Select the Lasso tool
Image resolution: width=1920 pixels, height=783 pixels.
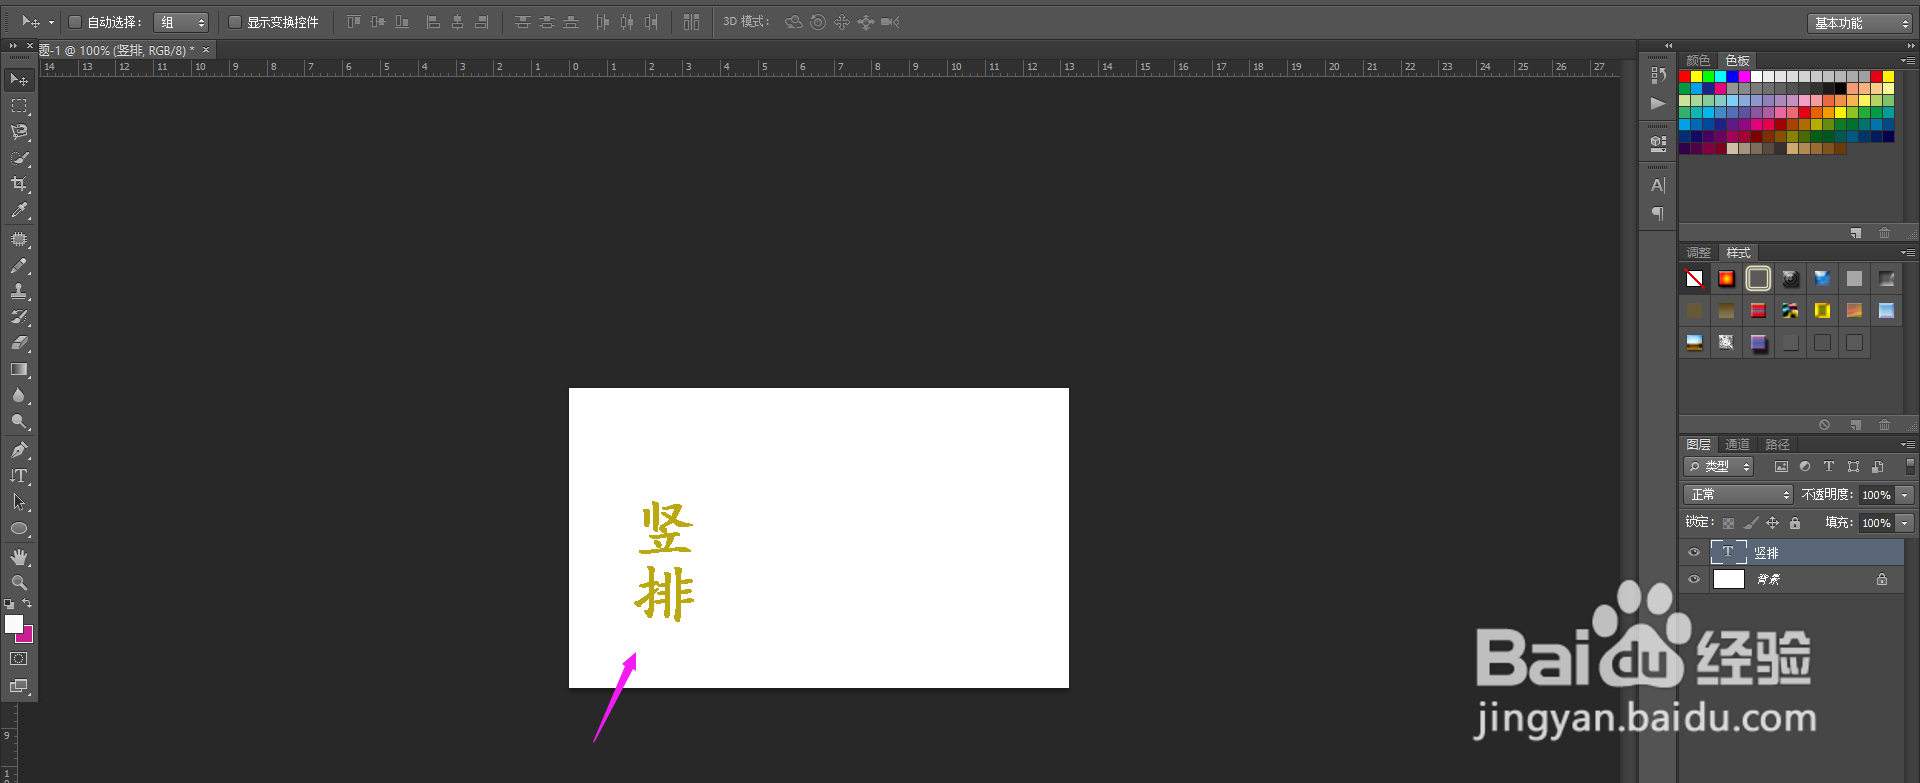pyautogui.click(x=19, y=131)
